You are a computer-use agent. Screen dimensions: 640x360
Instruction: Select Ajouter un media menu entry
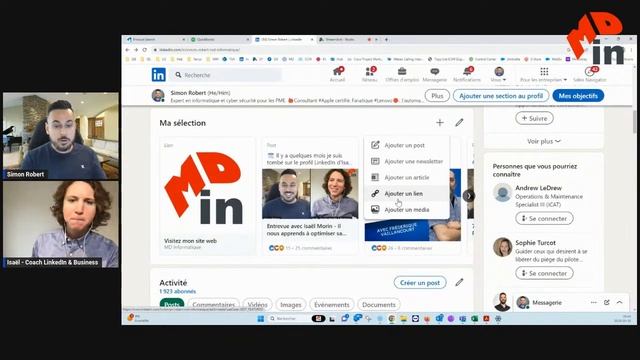407,209
